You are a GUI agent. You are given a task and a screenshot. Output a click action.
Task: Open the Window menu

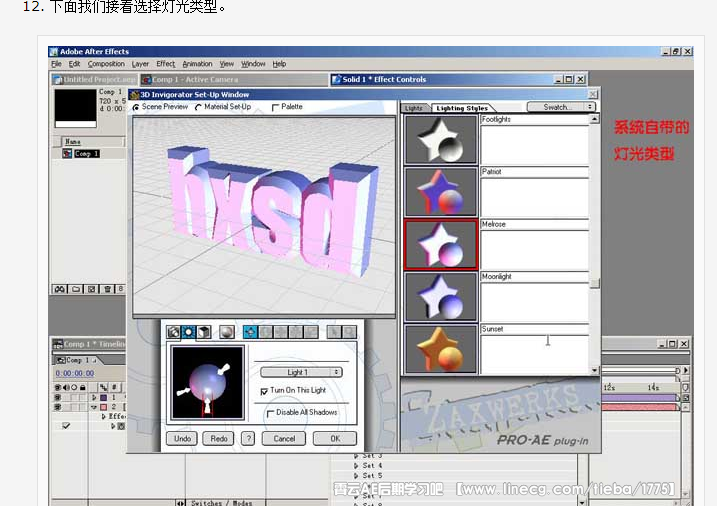pos(253,64)
